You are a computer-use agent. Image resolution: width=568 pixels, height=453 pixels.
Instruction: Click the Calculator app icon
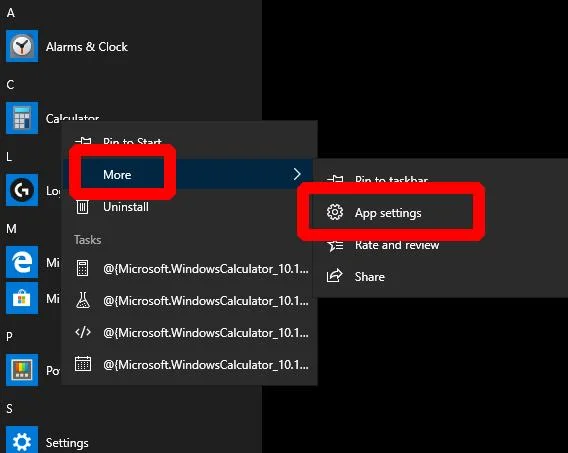point(22,118)
